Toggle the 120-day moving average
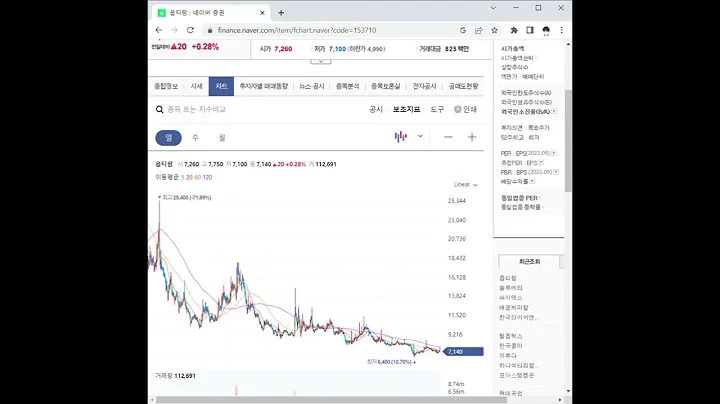Screen dimensions: 720x404 [x=207, y=177]
